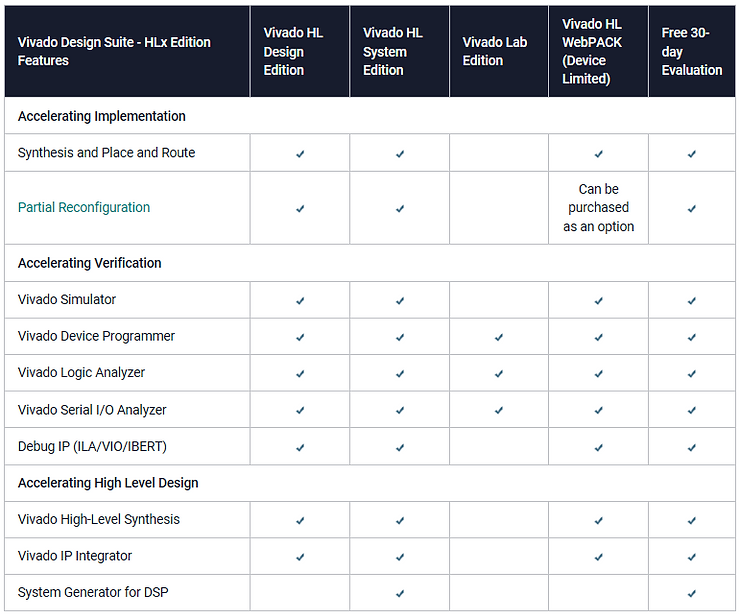Click Logic Analyzer checkmark under Free 30-day Evaluation
Image resolution: width=740 pixels, height=616 pixels.
click(692, 373)
